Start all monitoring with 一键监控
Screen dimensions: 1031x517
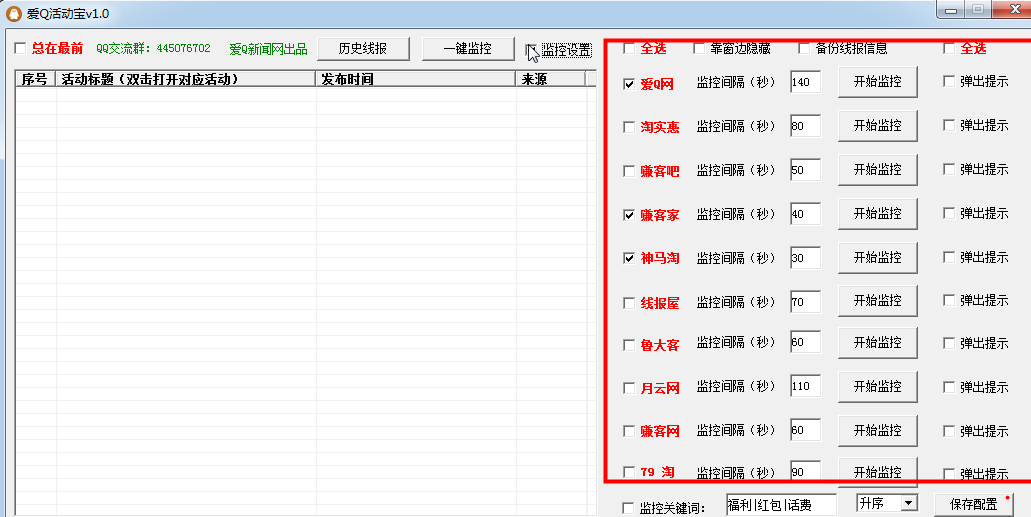[468, 49]
